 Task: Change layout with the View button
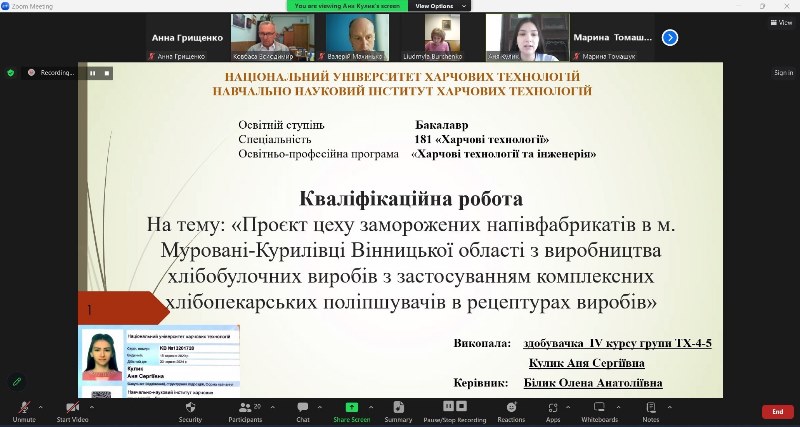coord(781,22)
